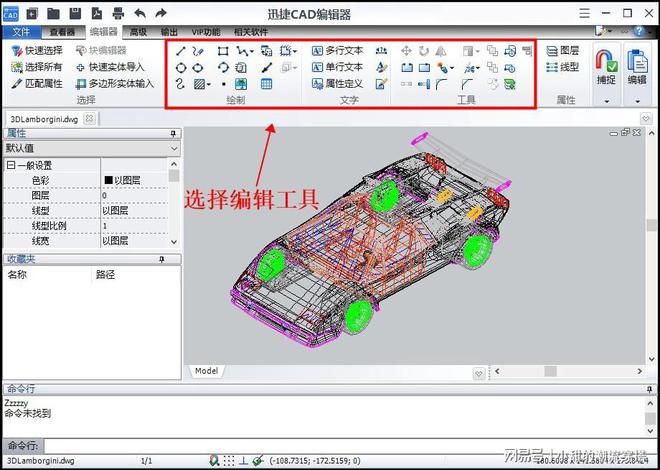Switch to the 输出 output tab
The image size is (660, 470).
[170, 32]
